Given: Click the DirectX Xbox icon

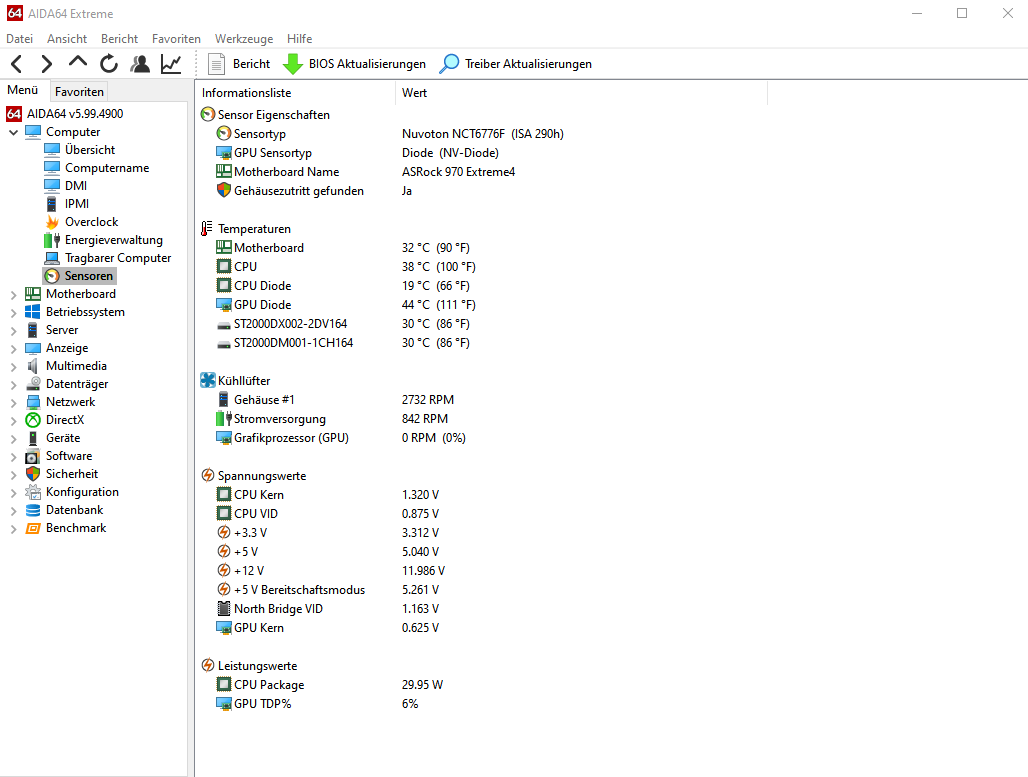Looking at the screenshot, I should pos(33,420).
